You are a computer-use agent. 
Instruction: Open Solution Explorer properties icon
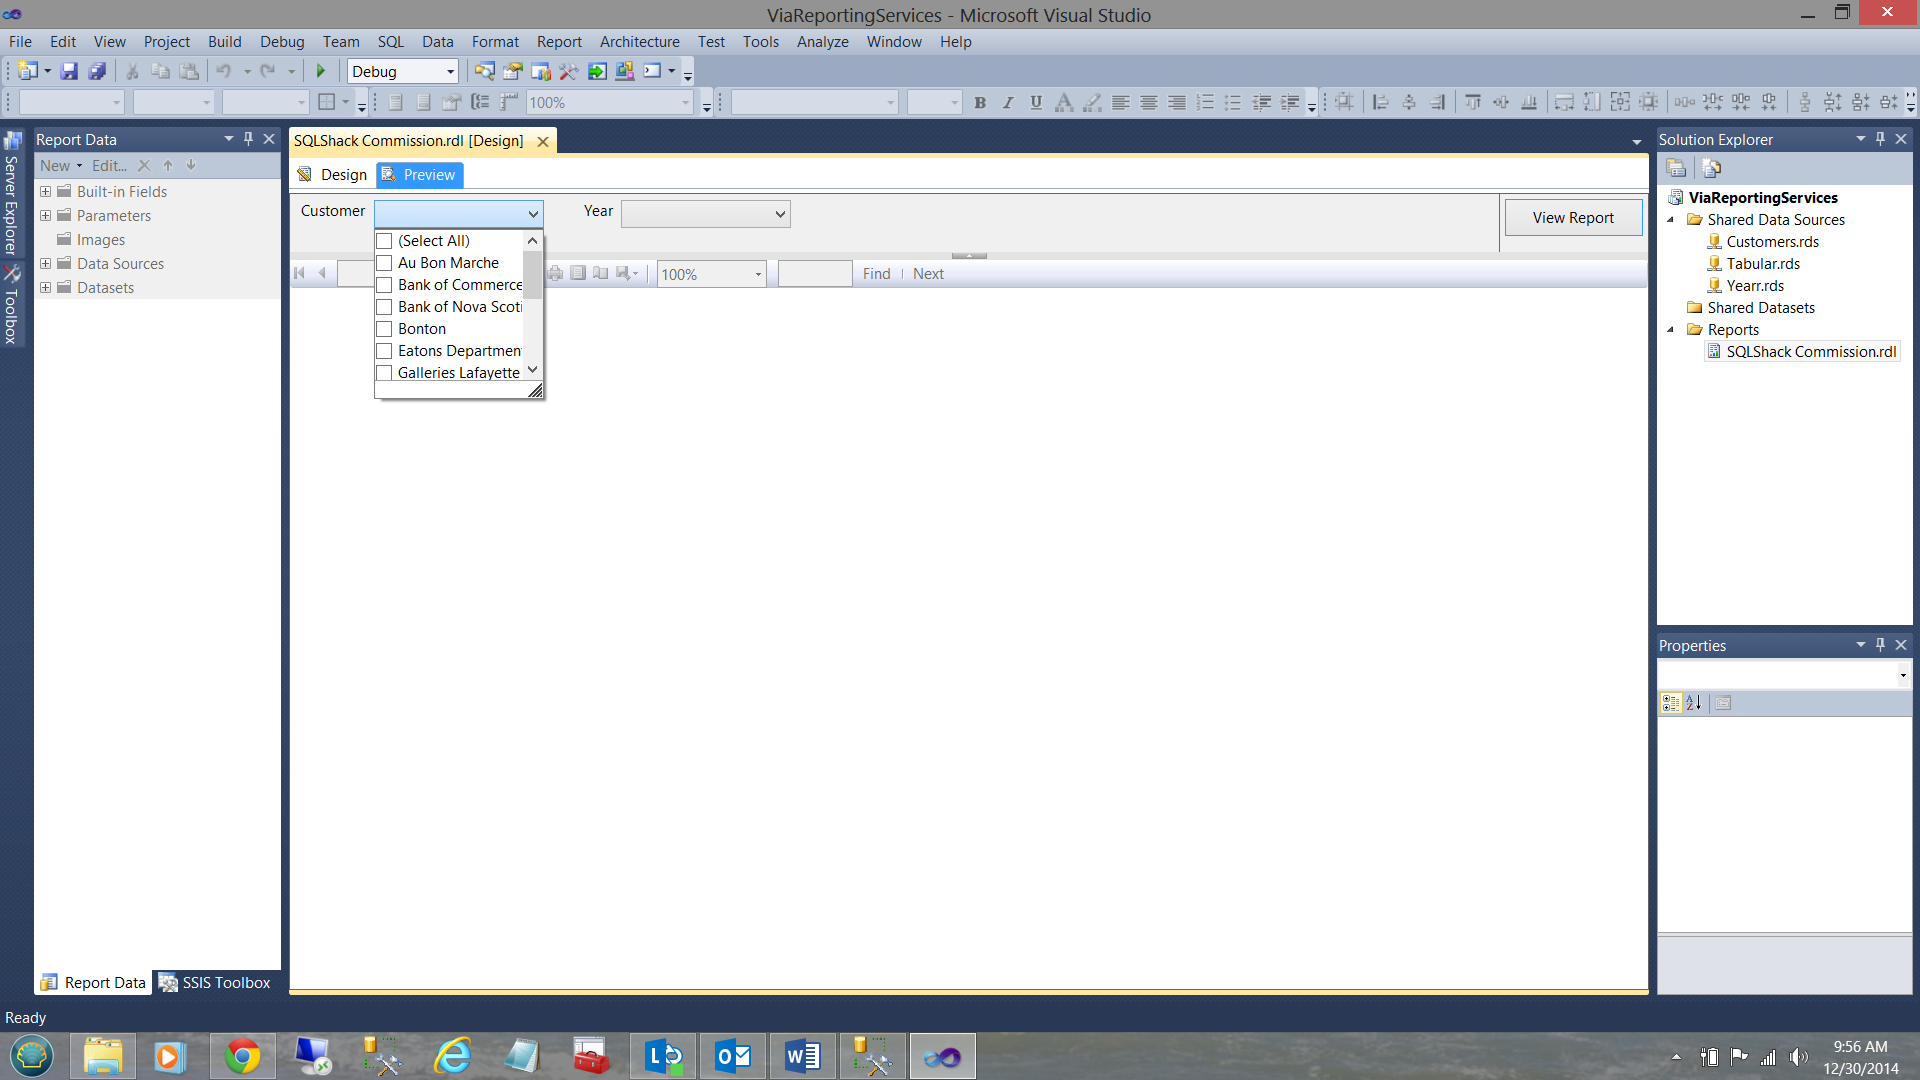coord(1676,168)
